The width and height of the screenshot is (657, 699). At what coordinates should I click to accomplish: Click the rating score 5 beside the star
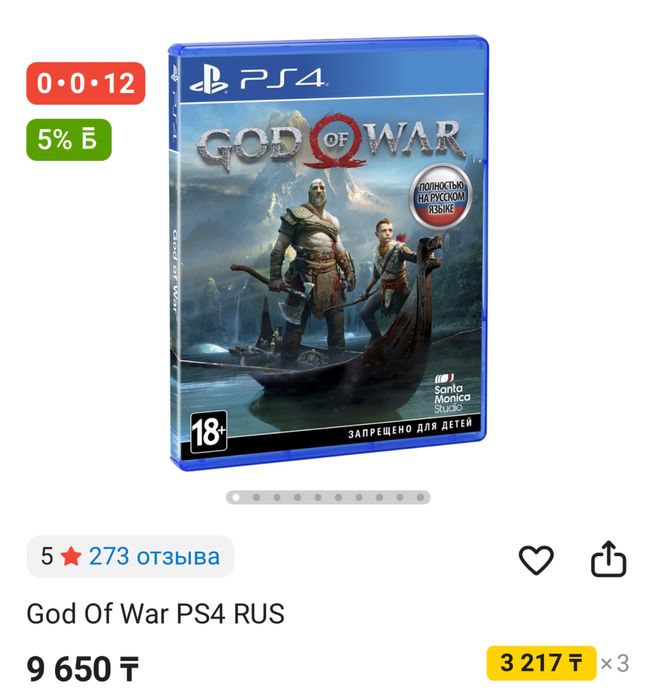click(47, 557)
